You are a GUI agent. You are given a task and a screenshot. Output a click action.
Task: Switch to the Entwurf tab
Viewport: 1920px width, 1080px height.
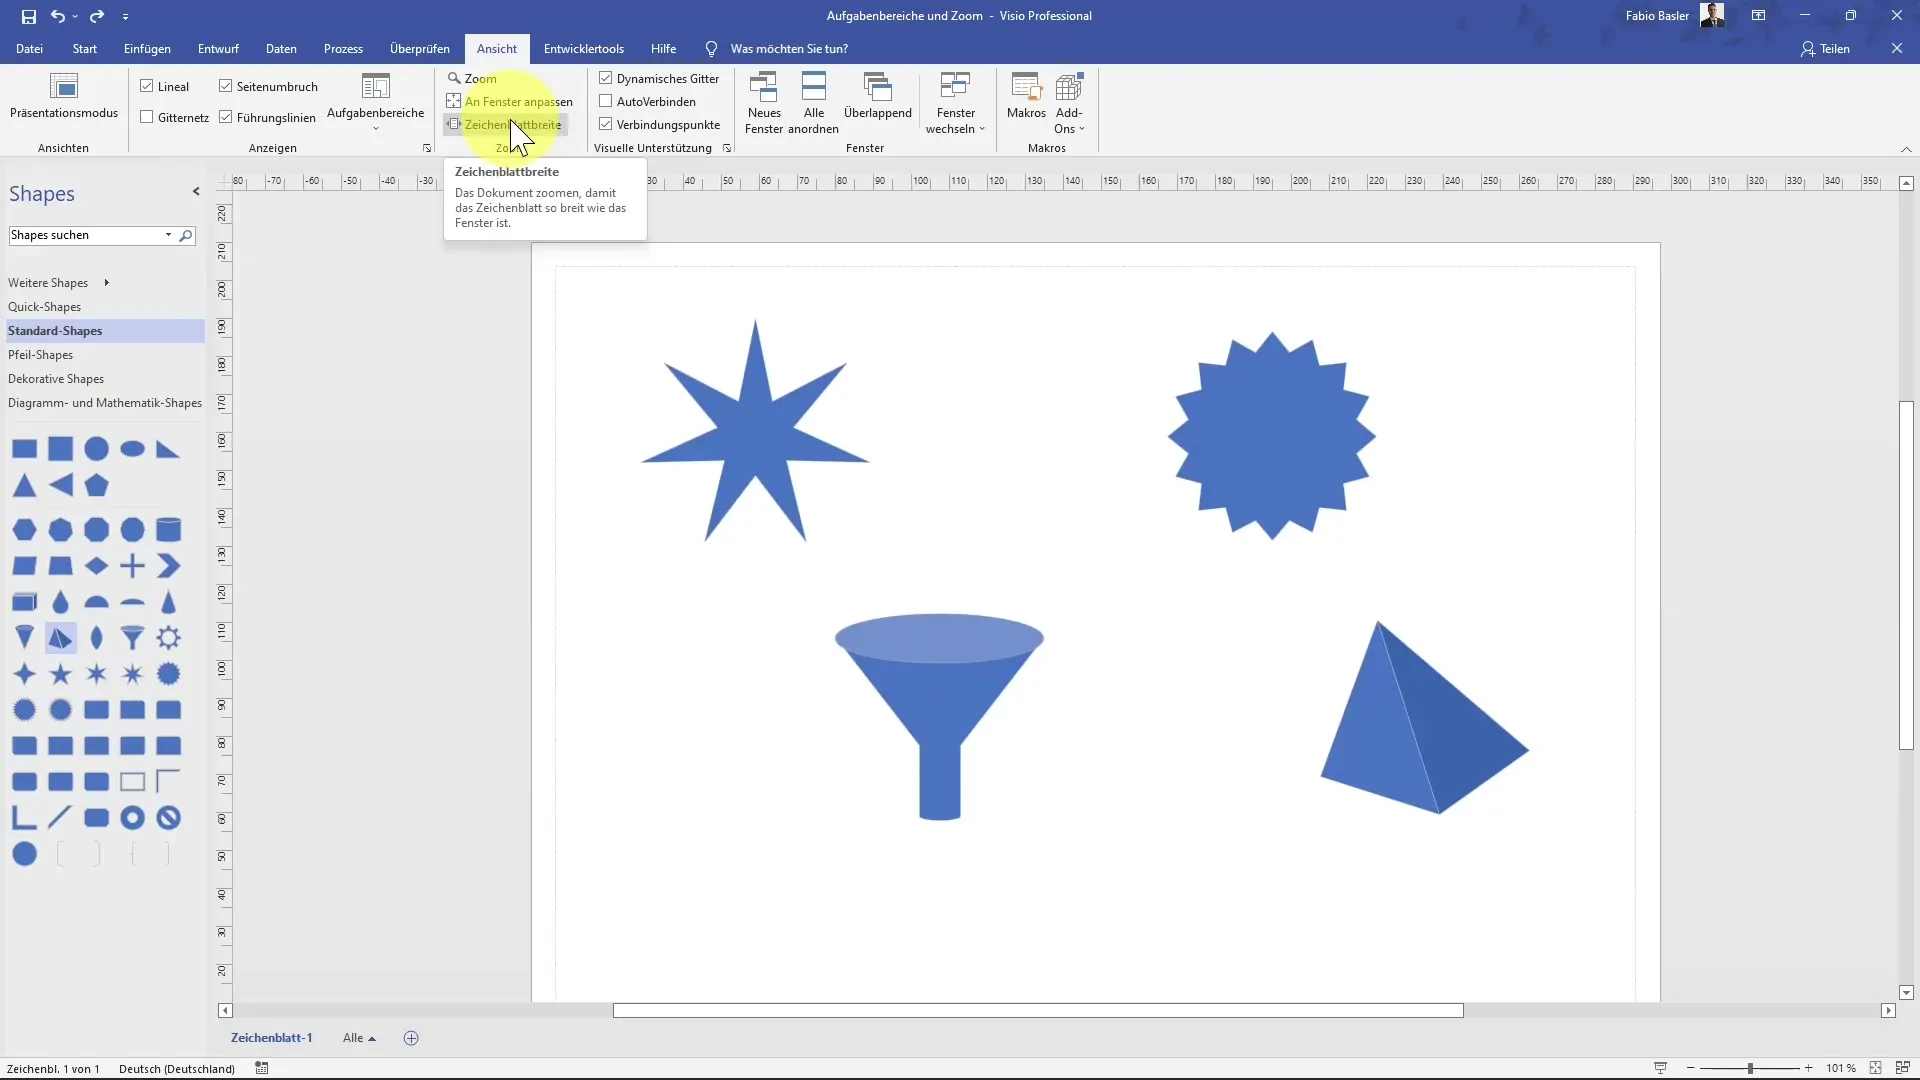point(218,48)
